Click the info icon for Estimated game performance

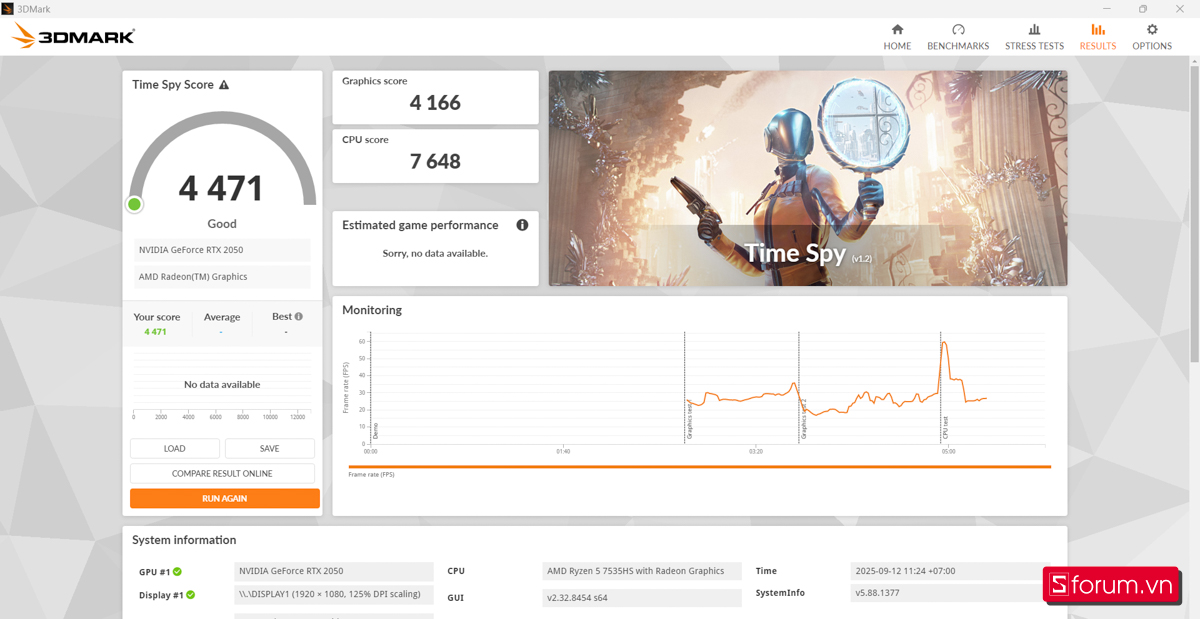(522, 225)
